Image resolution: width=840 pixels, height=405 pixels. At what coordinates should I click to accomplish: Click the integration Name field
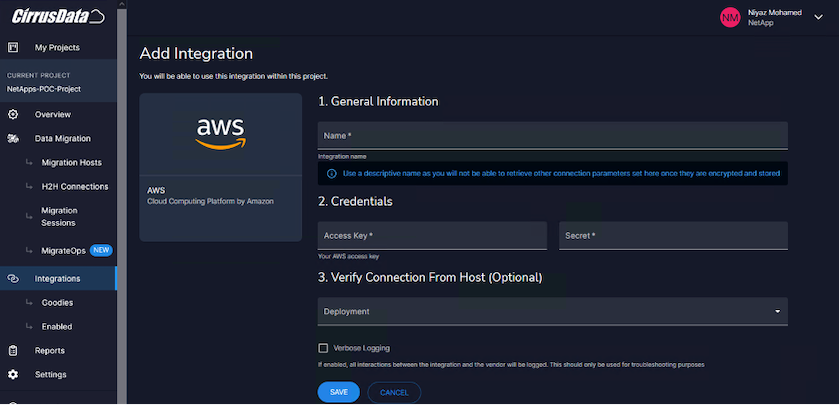tap(552, 136)
